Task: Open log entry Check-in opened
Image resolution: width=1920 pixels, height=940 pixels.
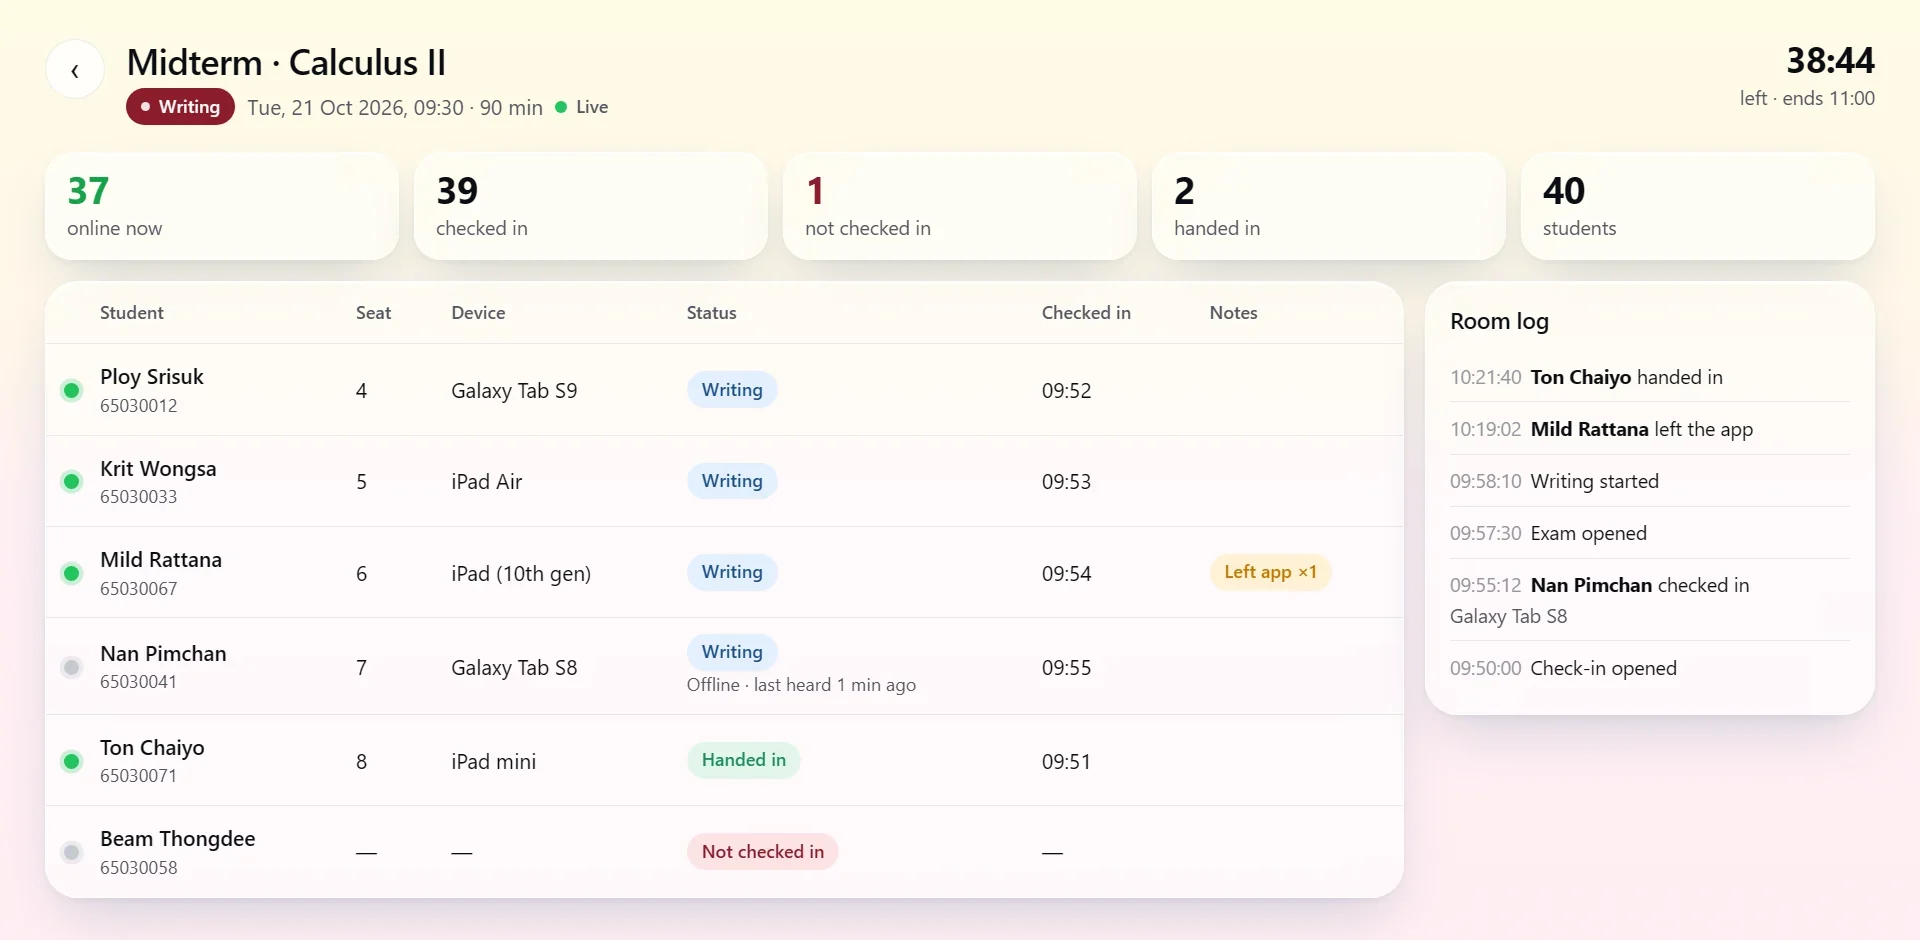Action: click(x=1650, y=668)
